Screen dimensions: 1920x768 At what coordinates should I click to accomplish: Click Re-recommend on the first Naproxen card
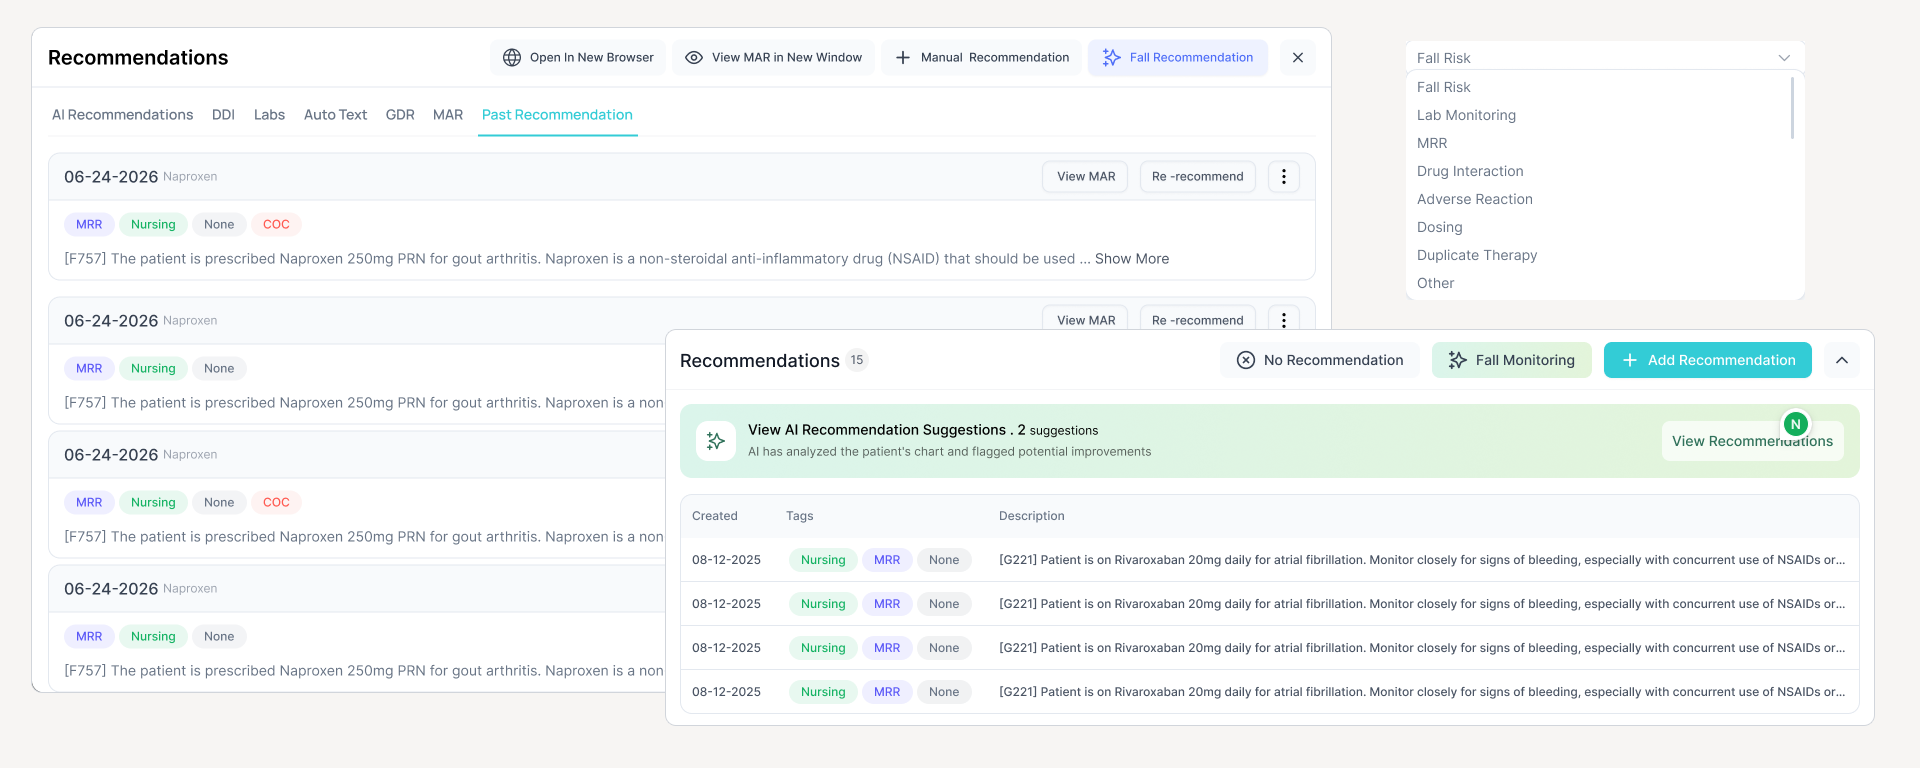coord(1198,177)
